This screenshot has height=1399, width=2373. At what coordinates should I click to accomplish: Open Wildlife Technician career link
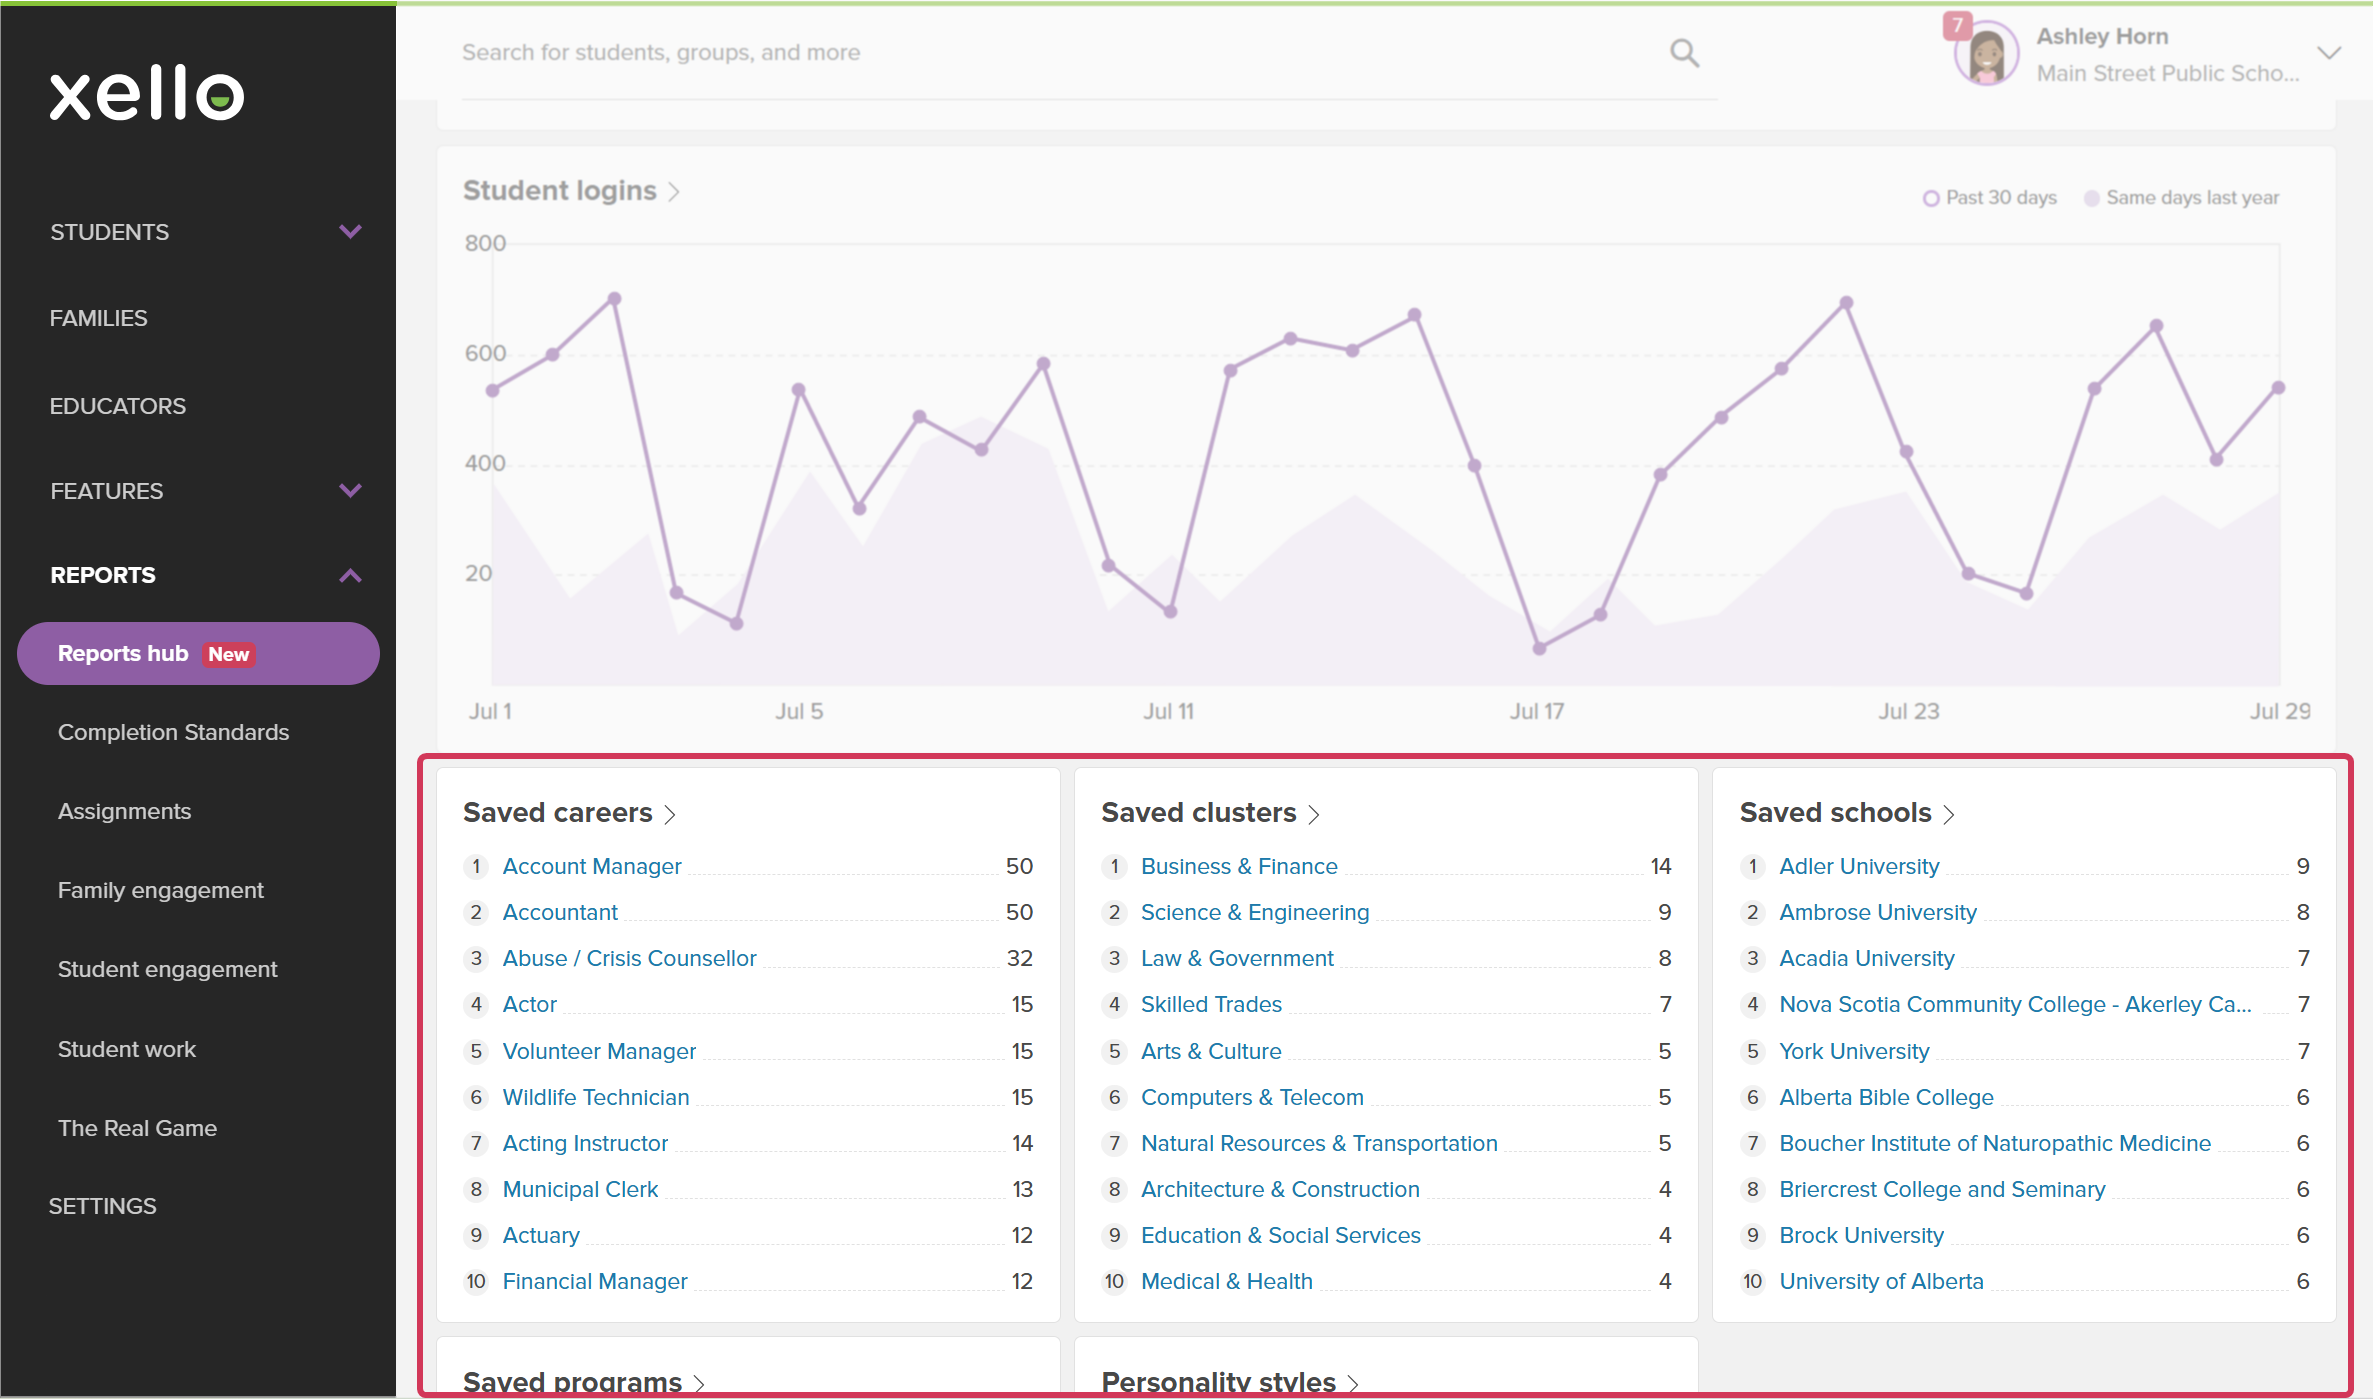(596, 1097)
